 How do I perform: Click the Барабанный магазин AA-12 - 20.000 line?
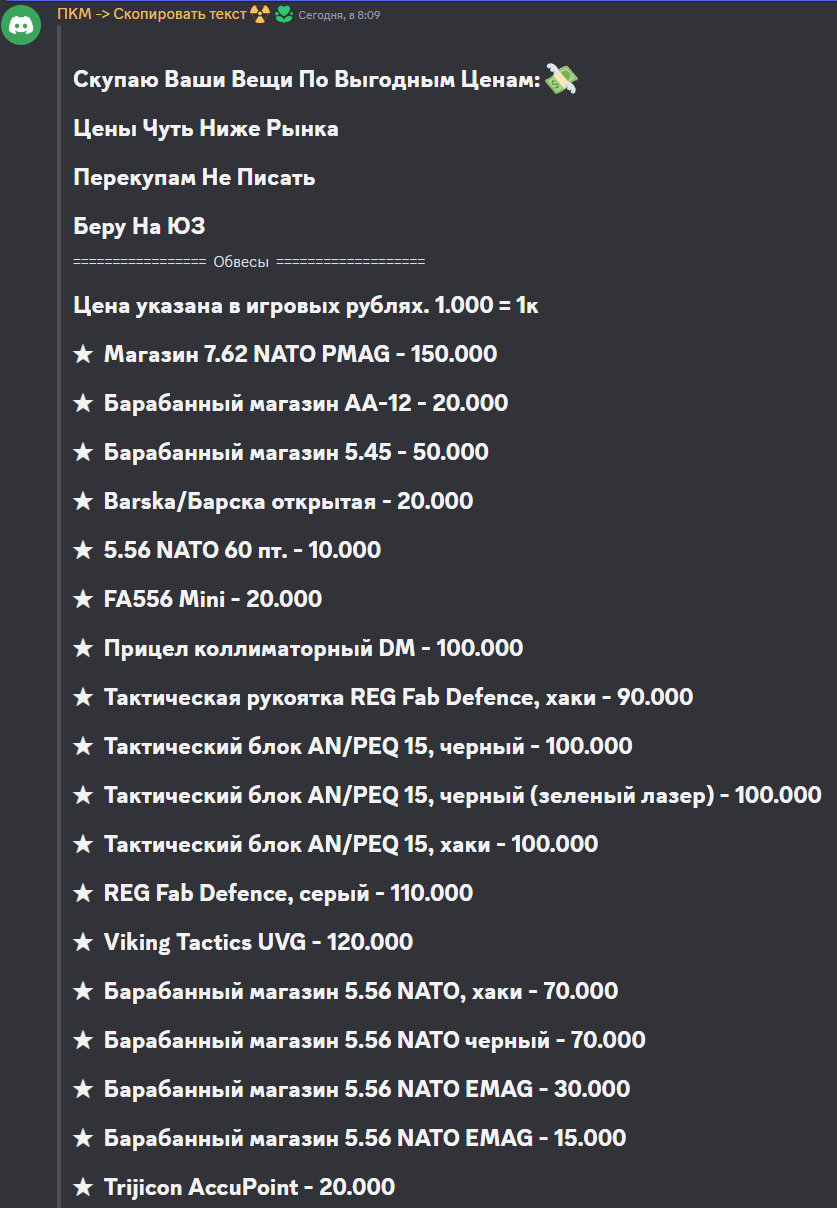pos(291,403)
